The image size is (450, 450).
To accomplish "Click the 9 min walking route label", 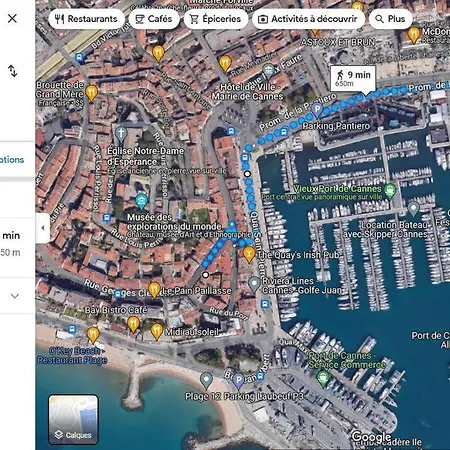I will 353,79.
